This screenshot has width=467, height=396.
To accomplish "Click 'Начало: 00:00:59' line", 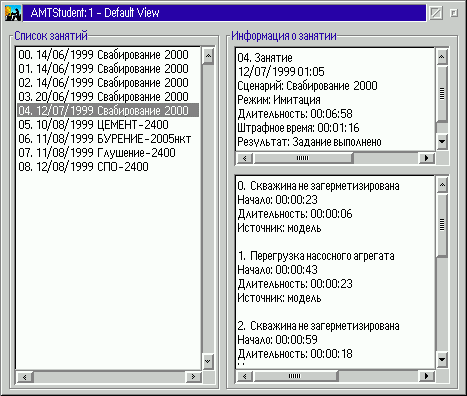I will tap(277, 340).
